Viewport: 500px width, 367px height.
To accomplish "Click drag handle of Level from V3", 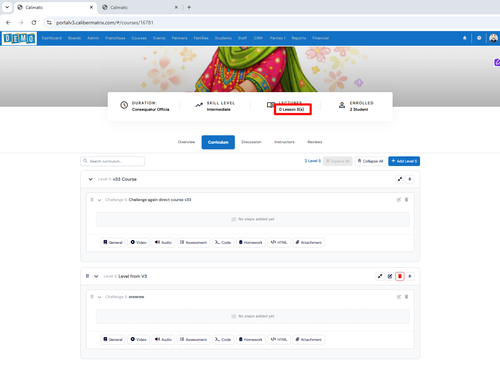I will point(87,276).
